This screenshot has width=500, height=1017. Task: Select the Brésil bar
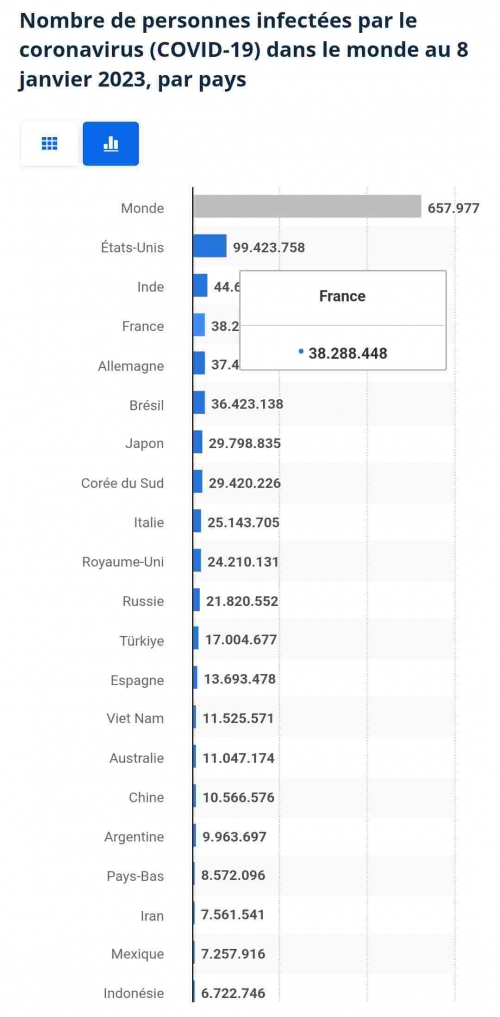point(199,403)
